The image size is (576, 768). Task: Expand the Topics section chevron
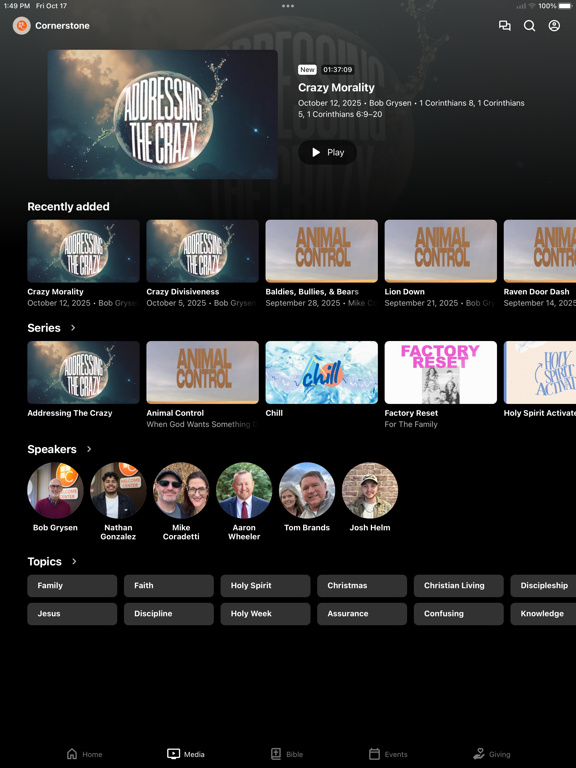74,561
